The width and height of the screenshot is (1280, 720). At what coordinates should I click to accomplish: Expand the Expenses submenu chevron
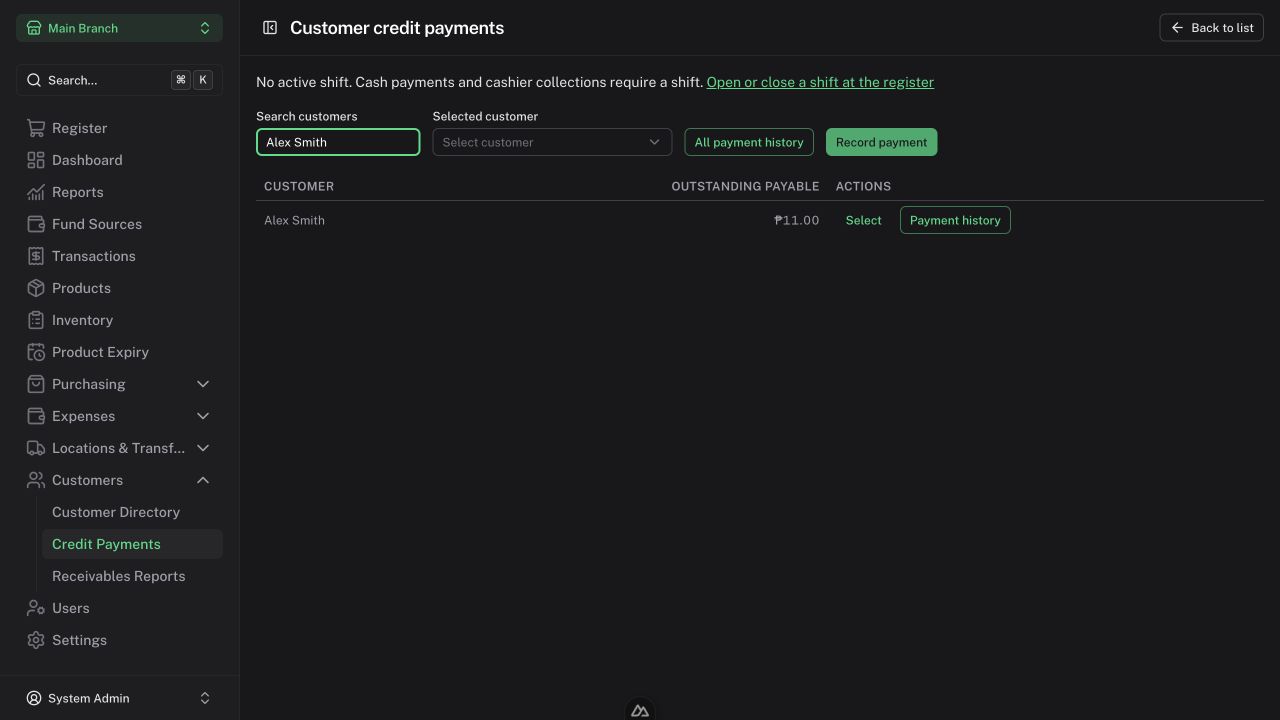tap(203, 416)
